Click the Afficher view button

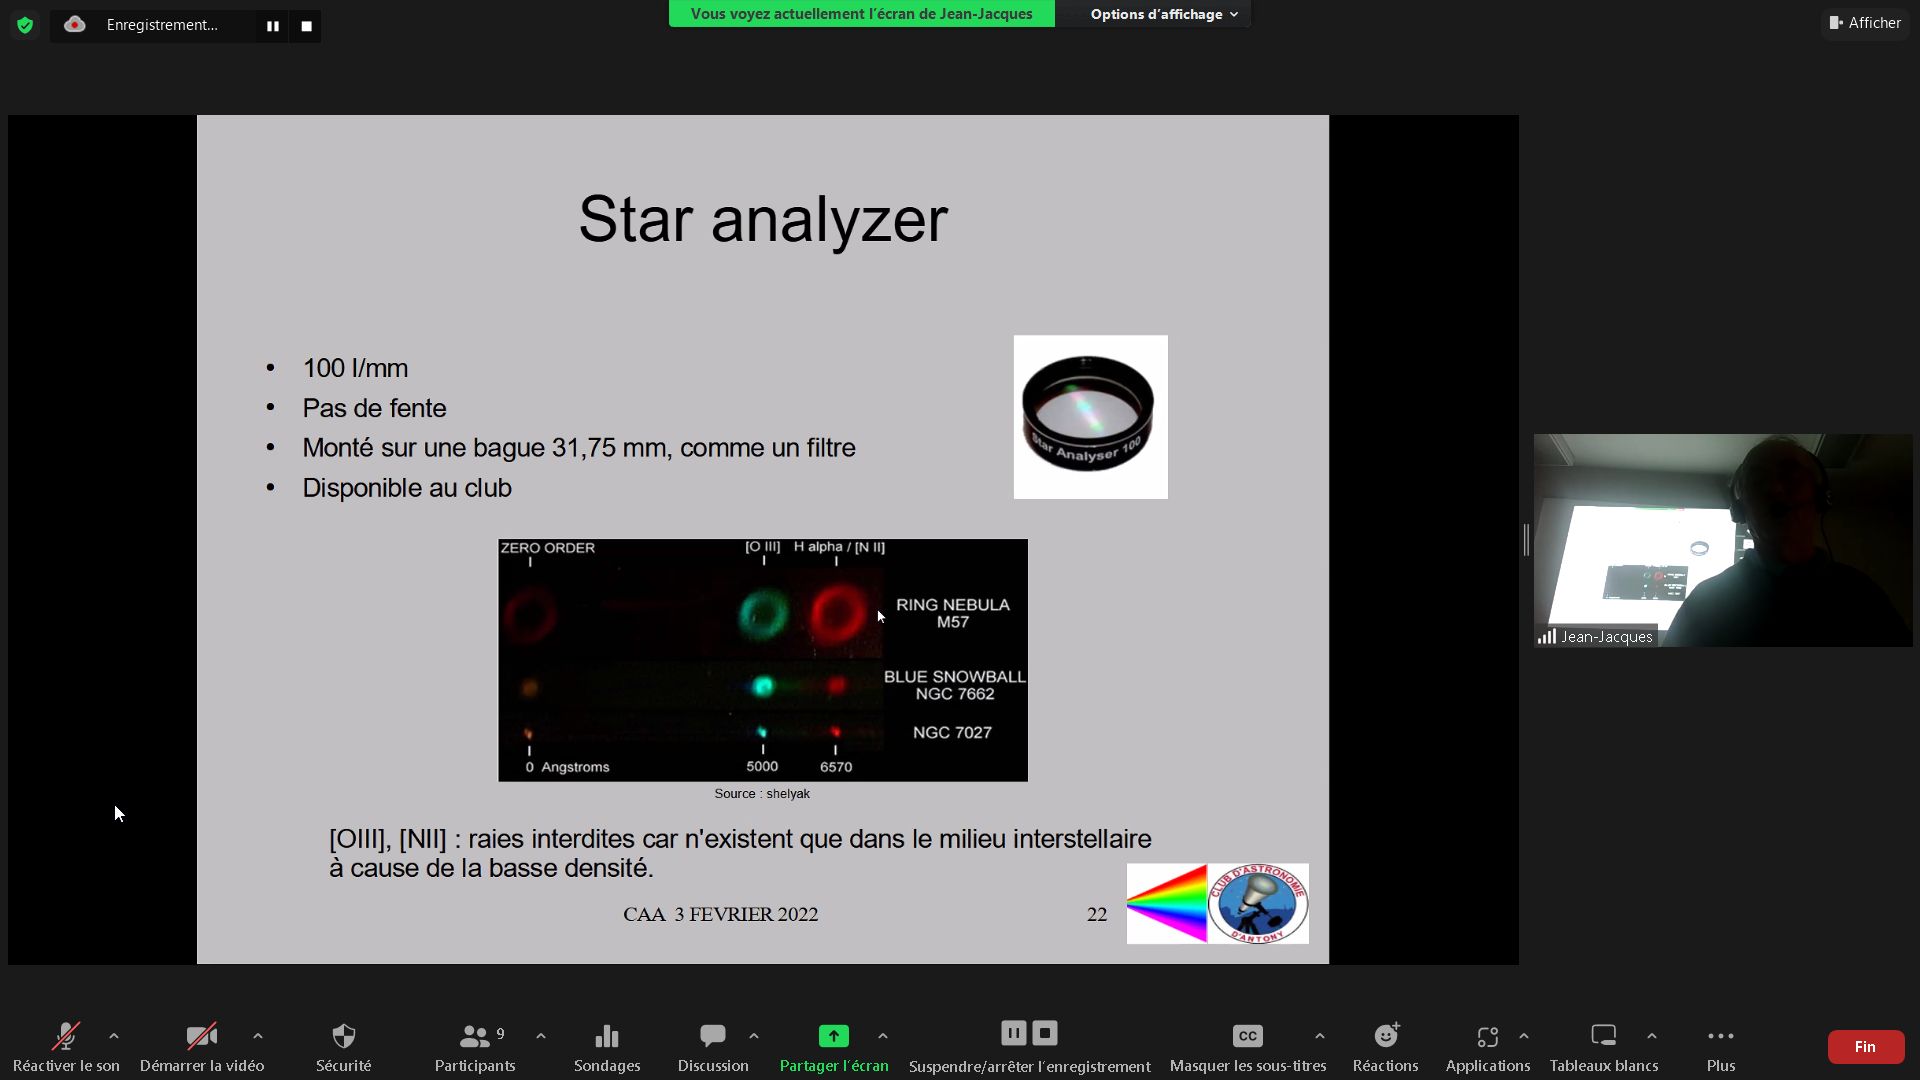pos(1865,23)
